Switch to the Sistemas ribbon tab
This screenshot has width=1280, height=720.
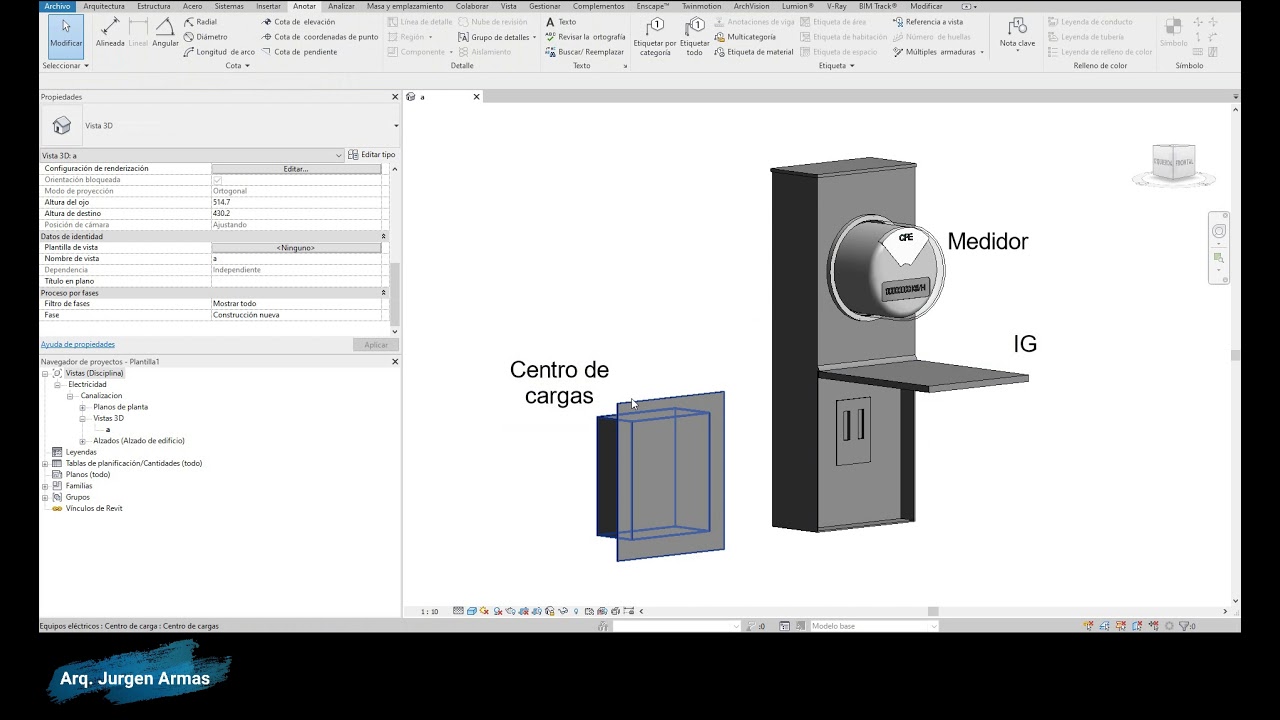pyautogui.click(x=229, y=6)
